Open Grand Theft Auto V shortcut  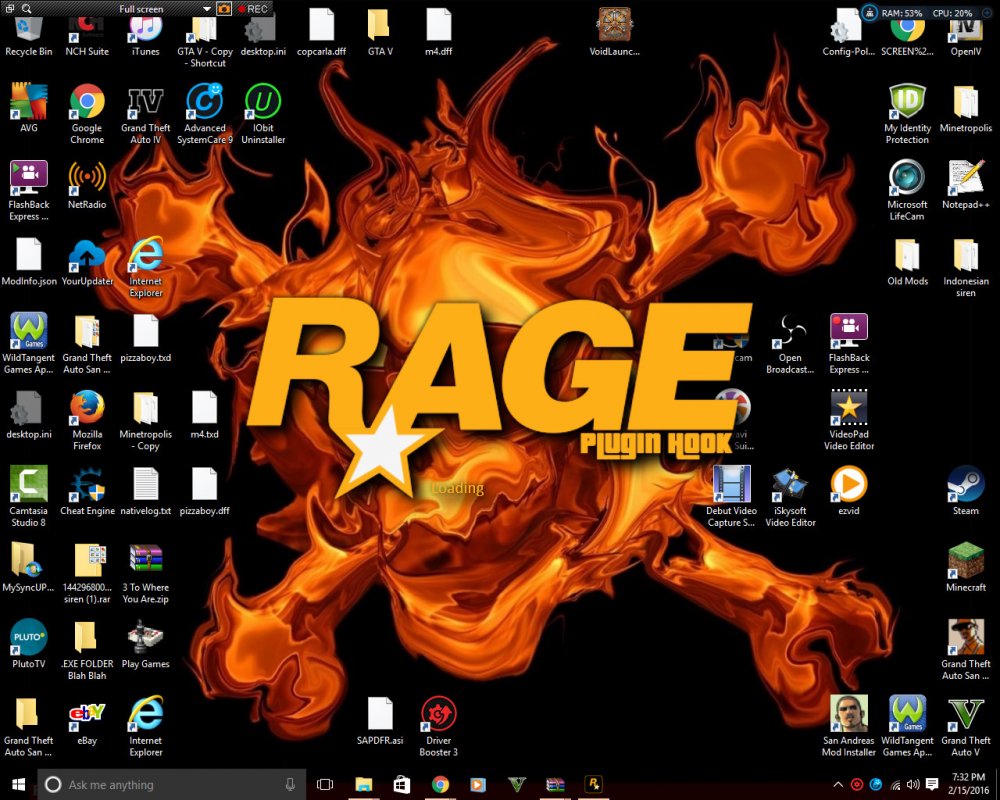coord(966,726)
